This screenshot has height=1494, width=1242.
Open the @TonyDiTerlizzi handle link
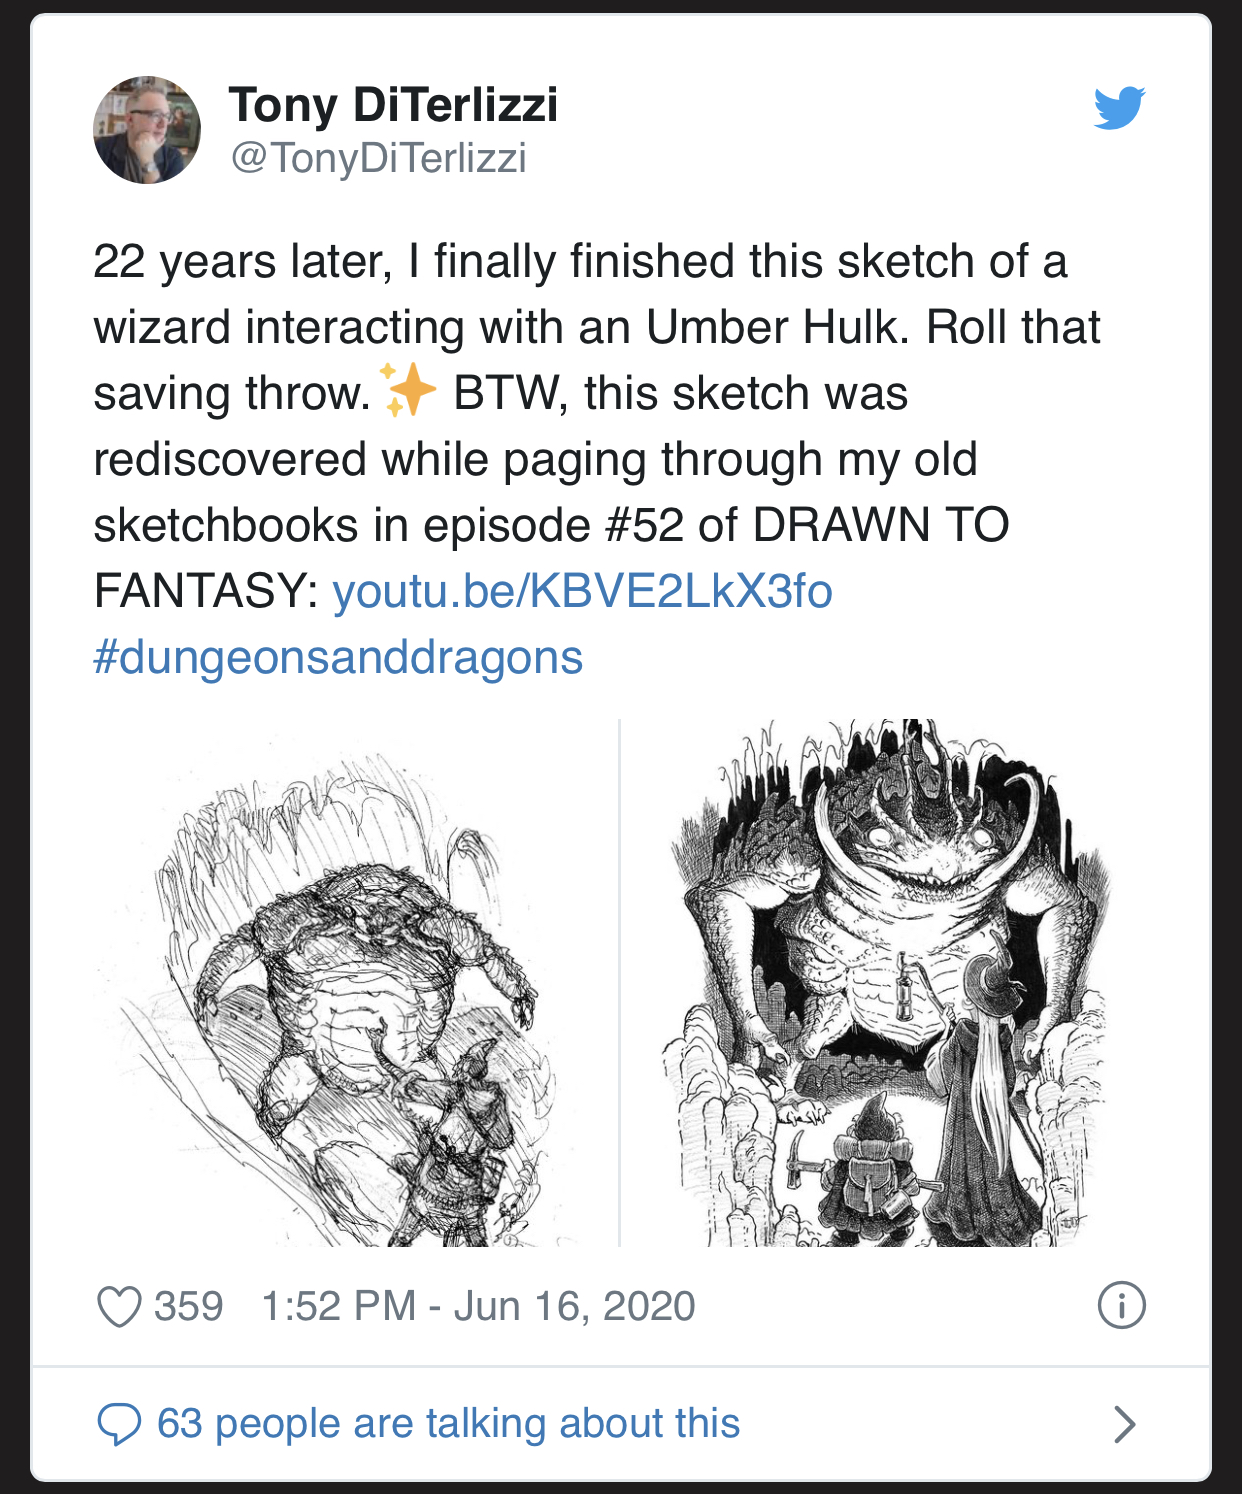click(x=378, y=158)
